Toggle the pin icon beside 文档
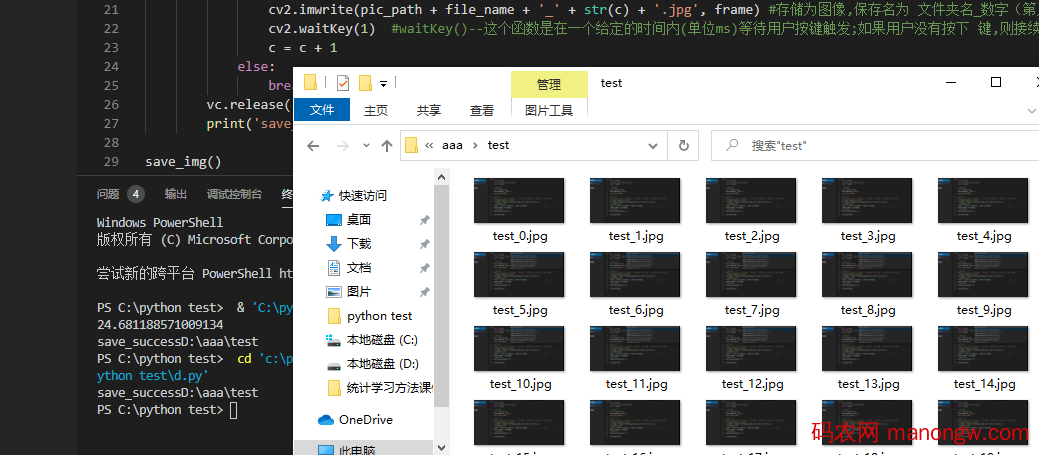1039x455 pixels. [424, 268]
